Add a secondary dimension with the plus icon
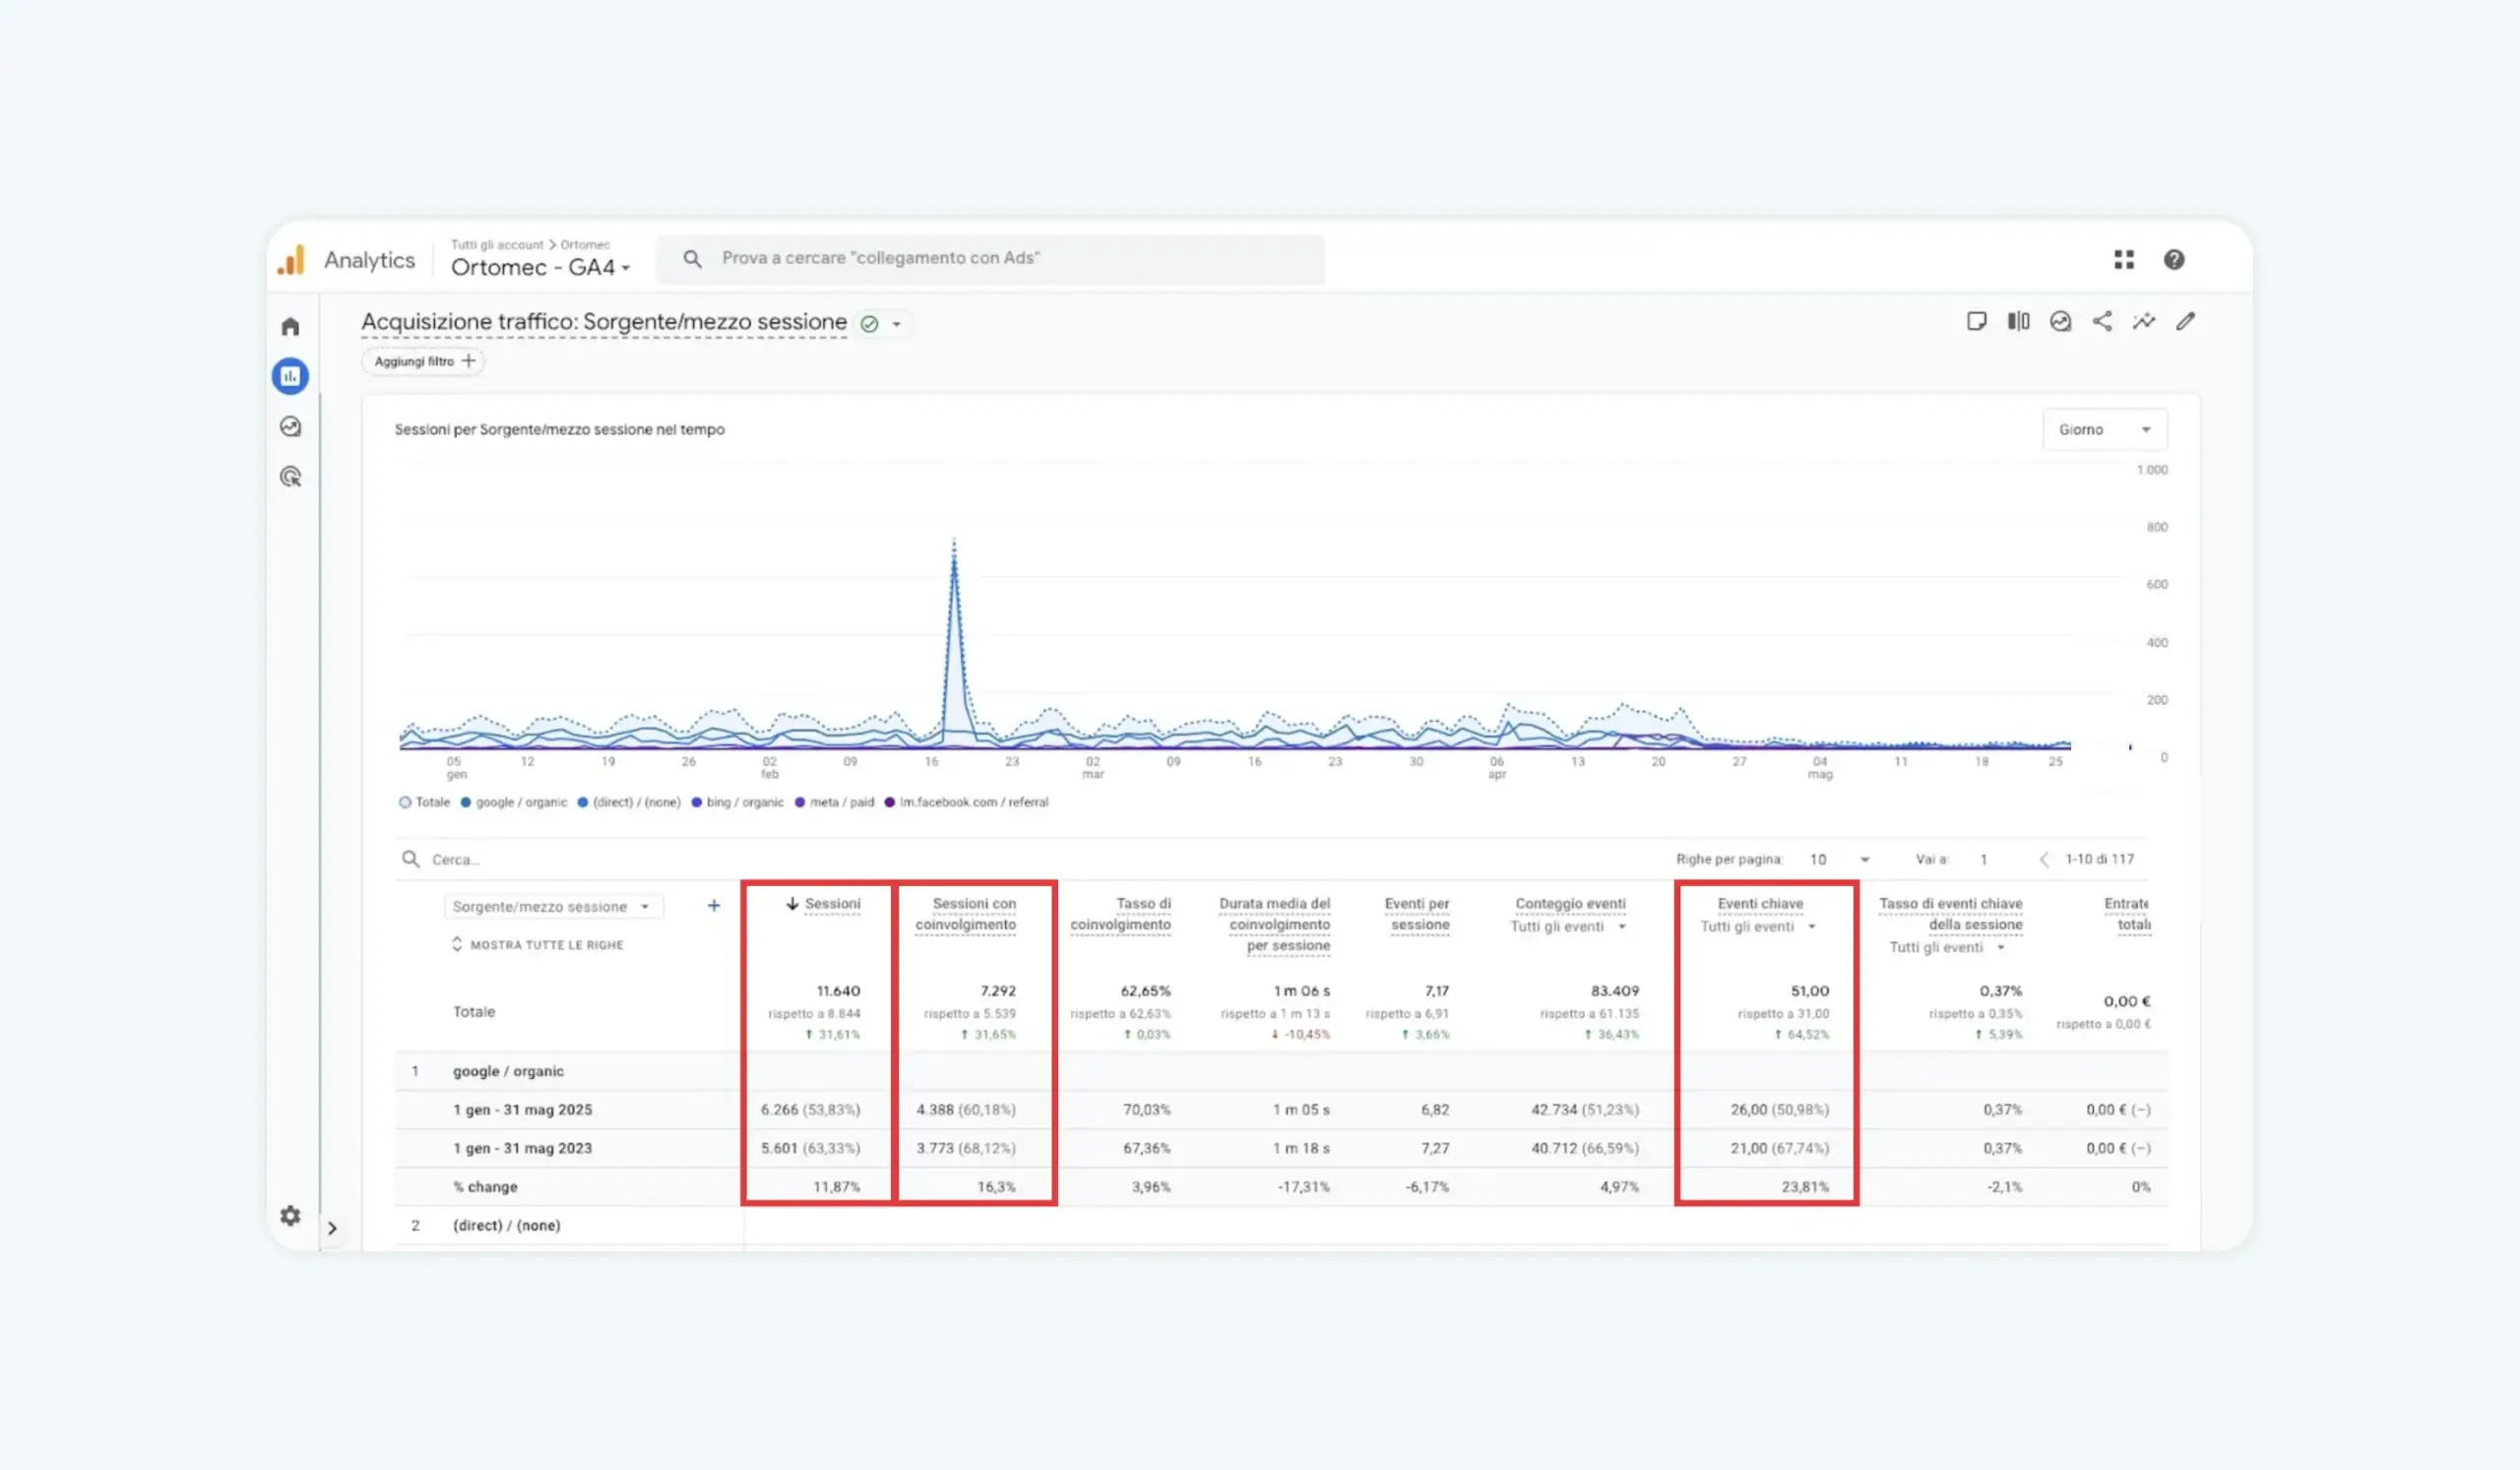 714,906
